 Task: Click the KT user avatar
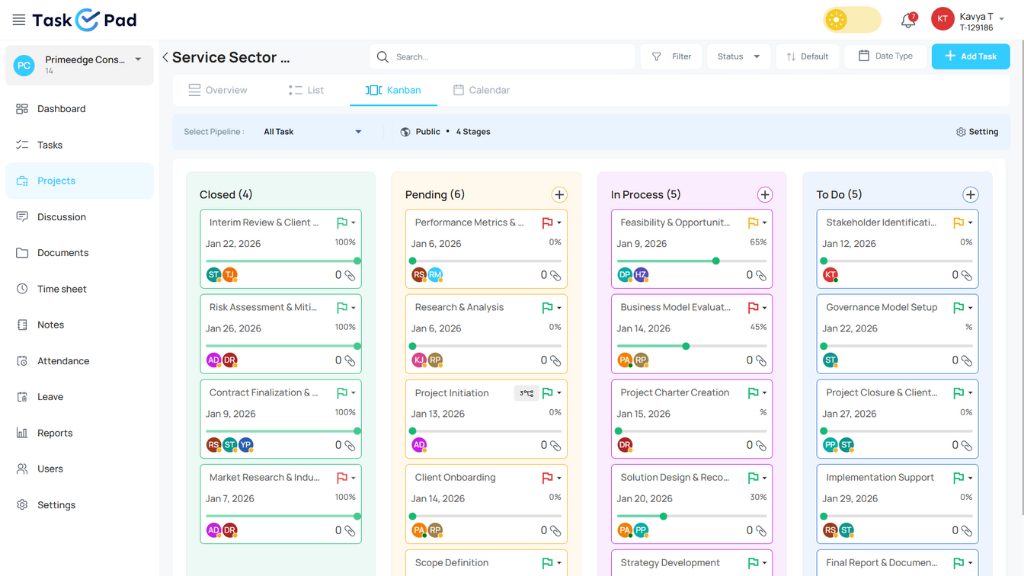coord(942,19)
